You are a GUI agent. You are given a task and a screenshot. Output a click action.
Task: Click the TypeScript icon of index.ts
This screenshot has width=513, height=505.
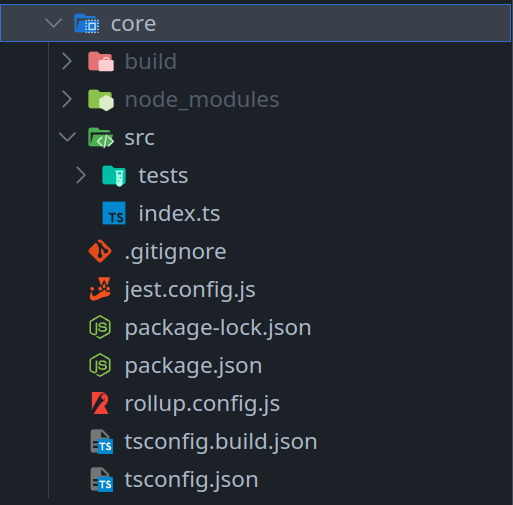[x=114, y=213]
